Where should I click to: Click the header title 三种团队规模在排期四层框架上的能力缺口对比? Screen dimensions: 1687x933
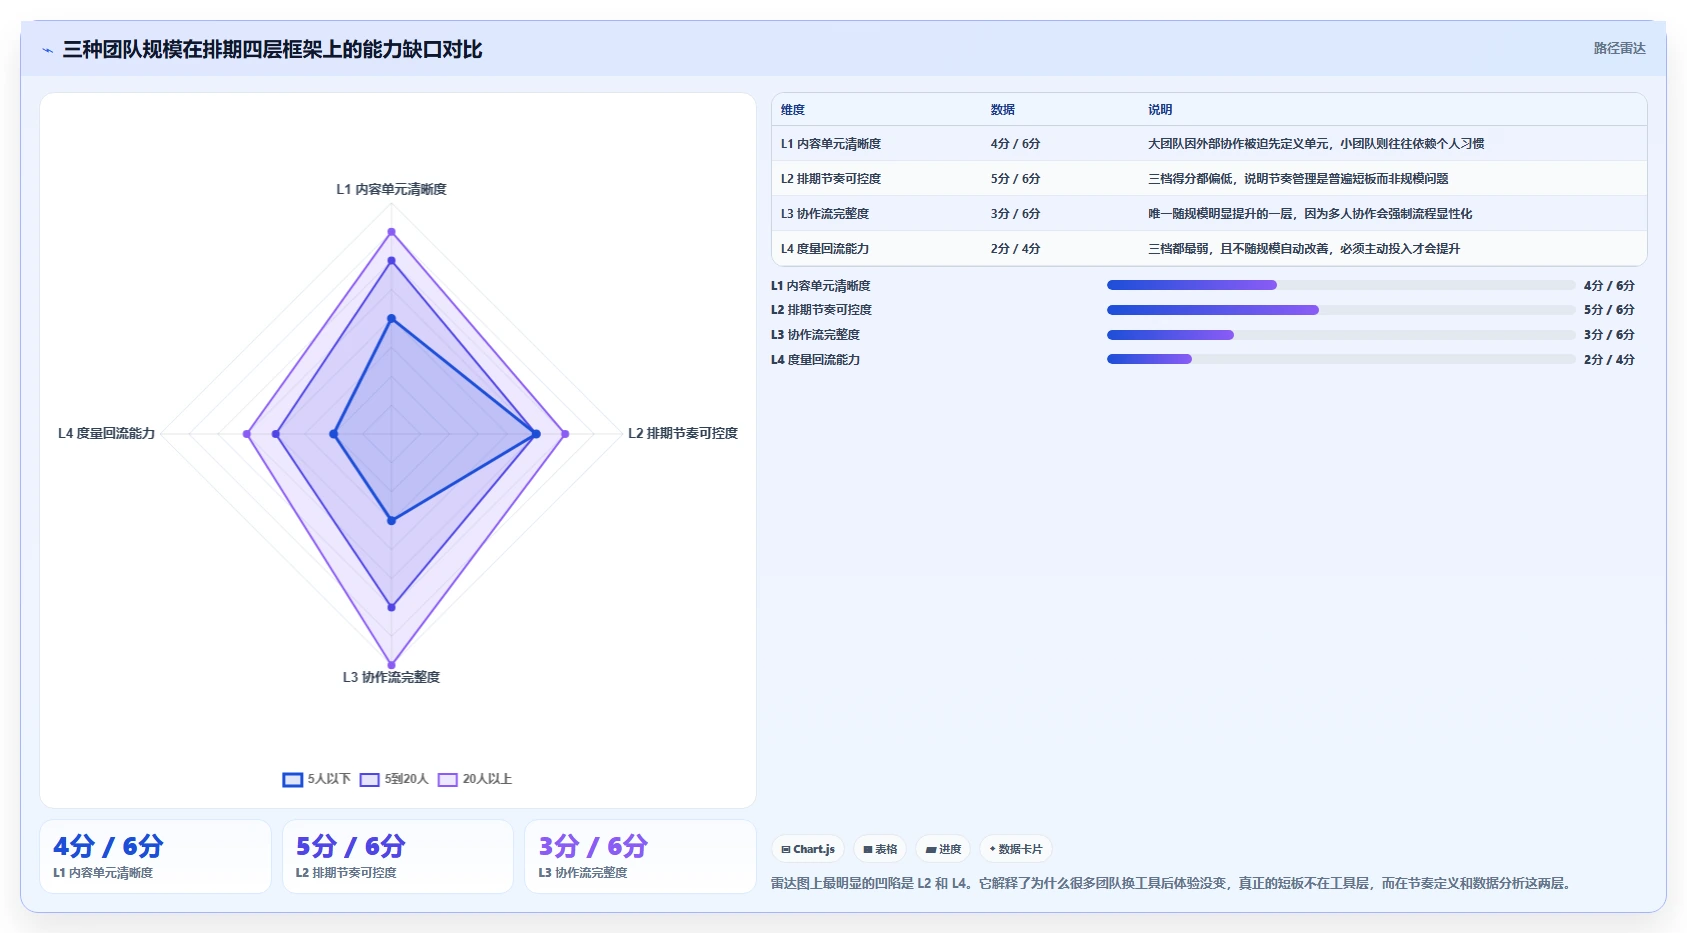tap(272, 50)
